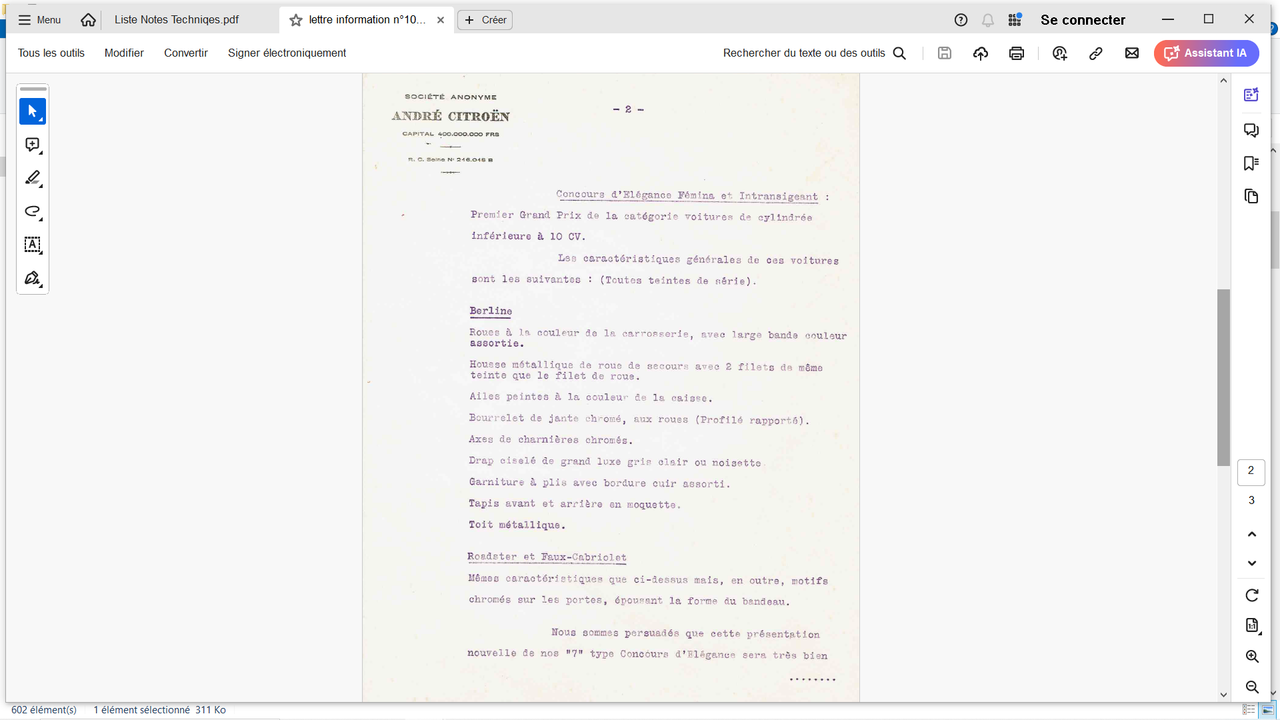Open the Modifier menu
Viewport: 1280px width, 720px height.
124,53
